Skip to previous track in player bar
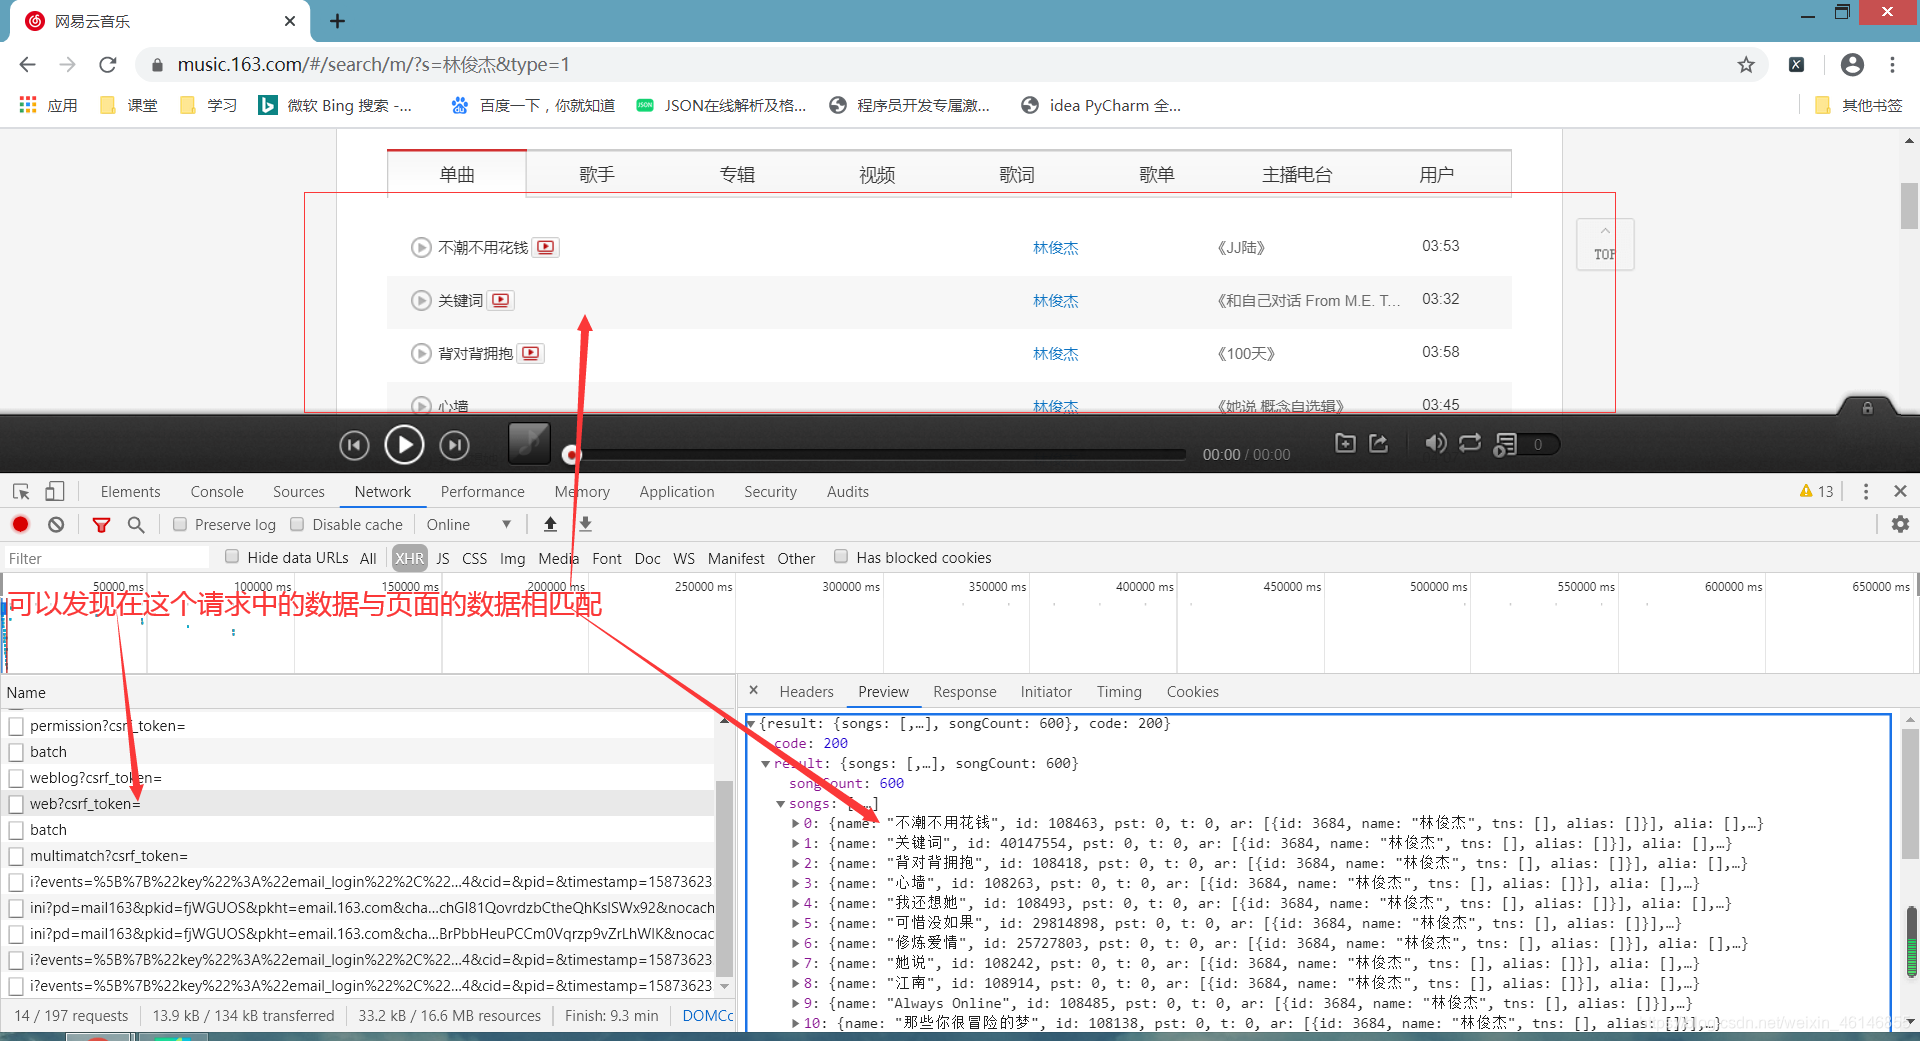Image resolution: width=1920 pixels, height=1041 pixels. pos(354,445)
